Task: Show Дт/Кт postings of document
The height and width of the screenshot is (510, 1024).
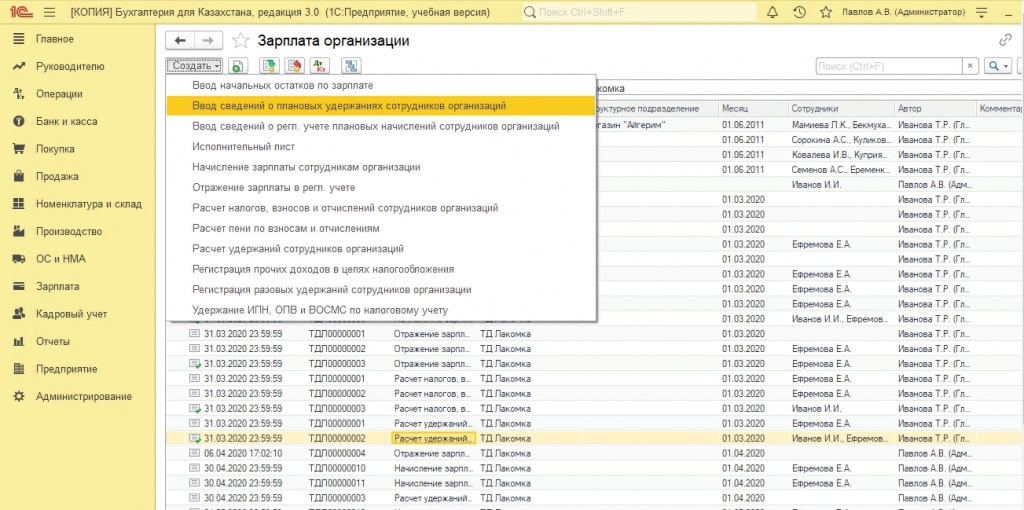Action: tap(319, 66)
